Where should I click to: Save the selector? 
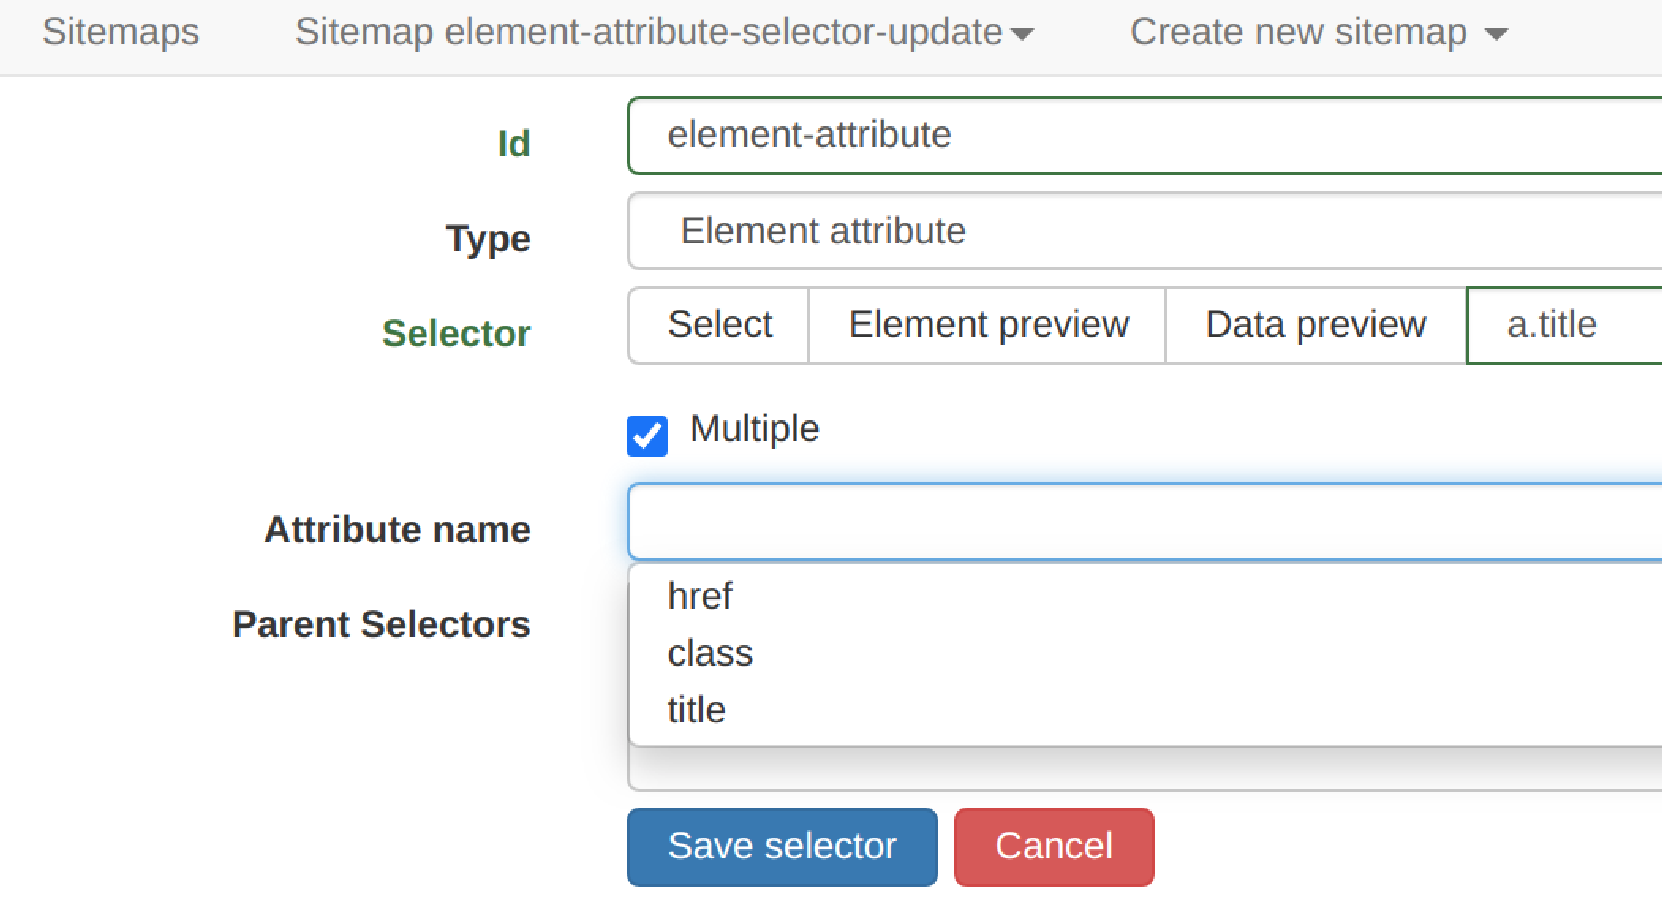click(x=781, y=846)
